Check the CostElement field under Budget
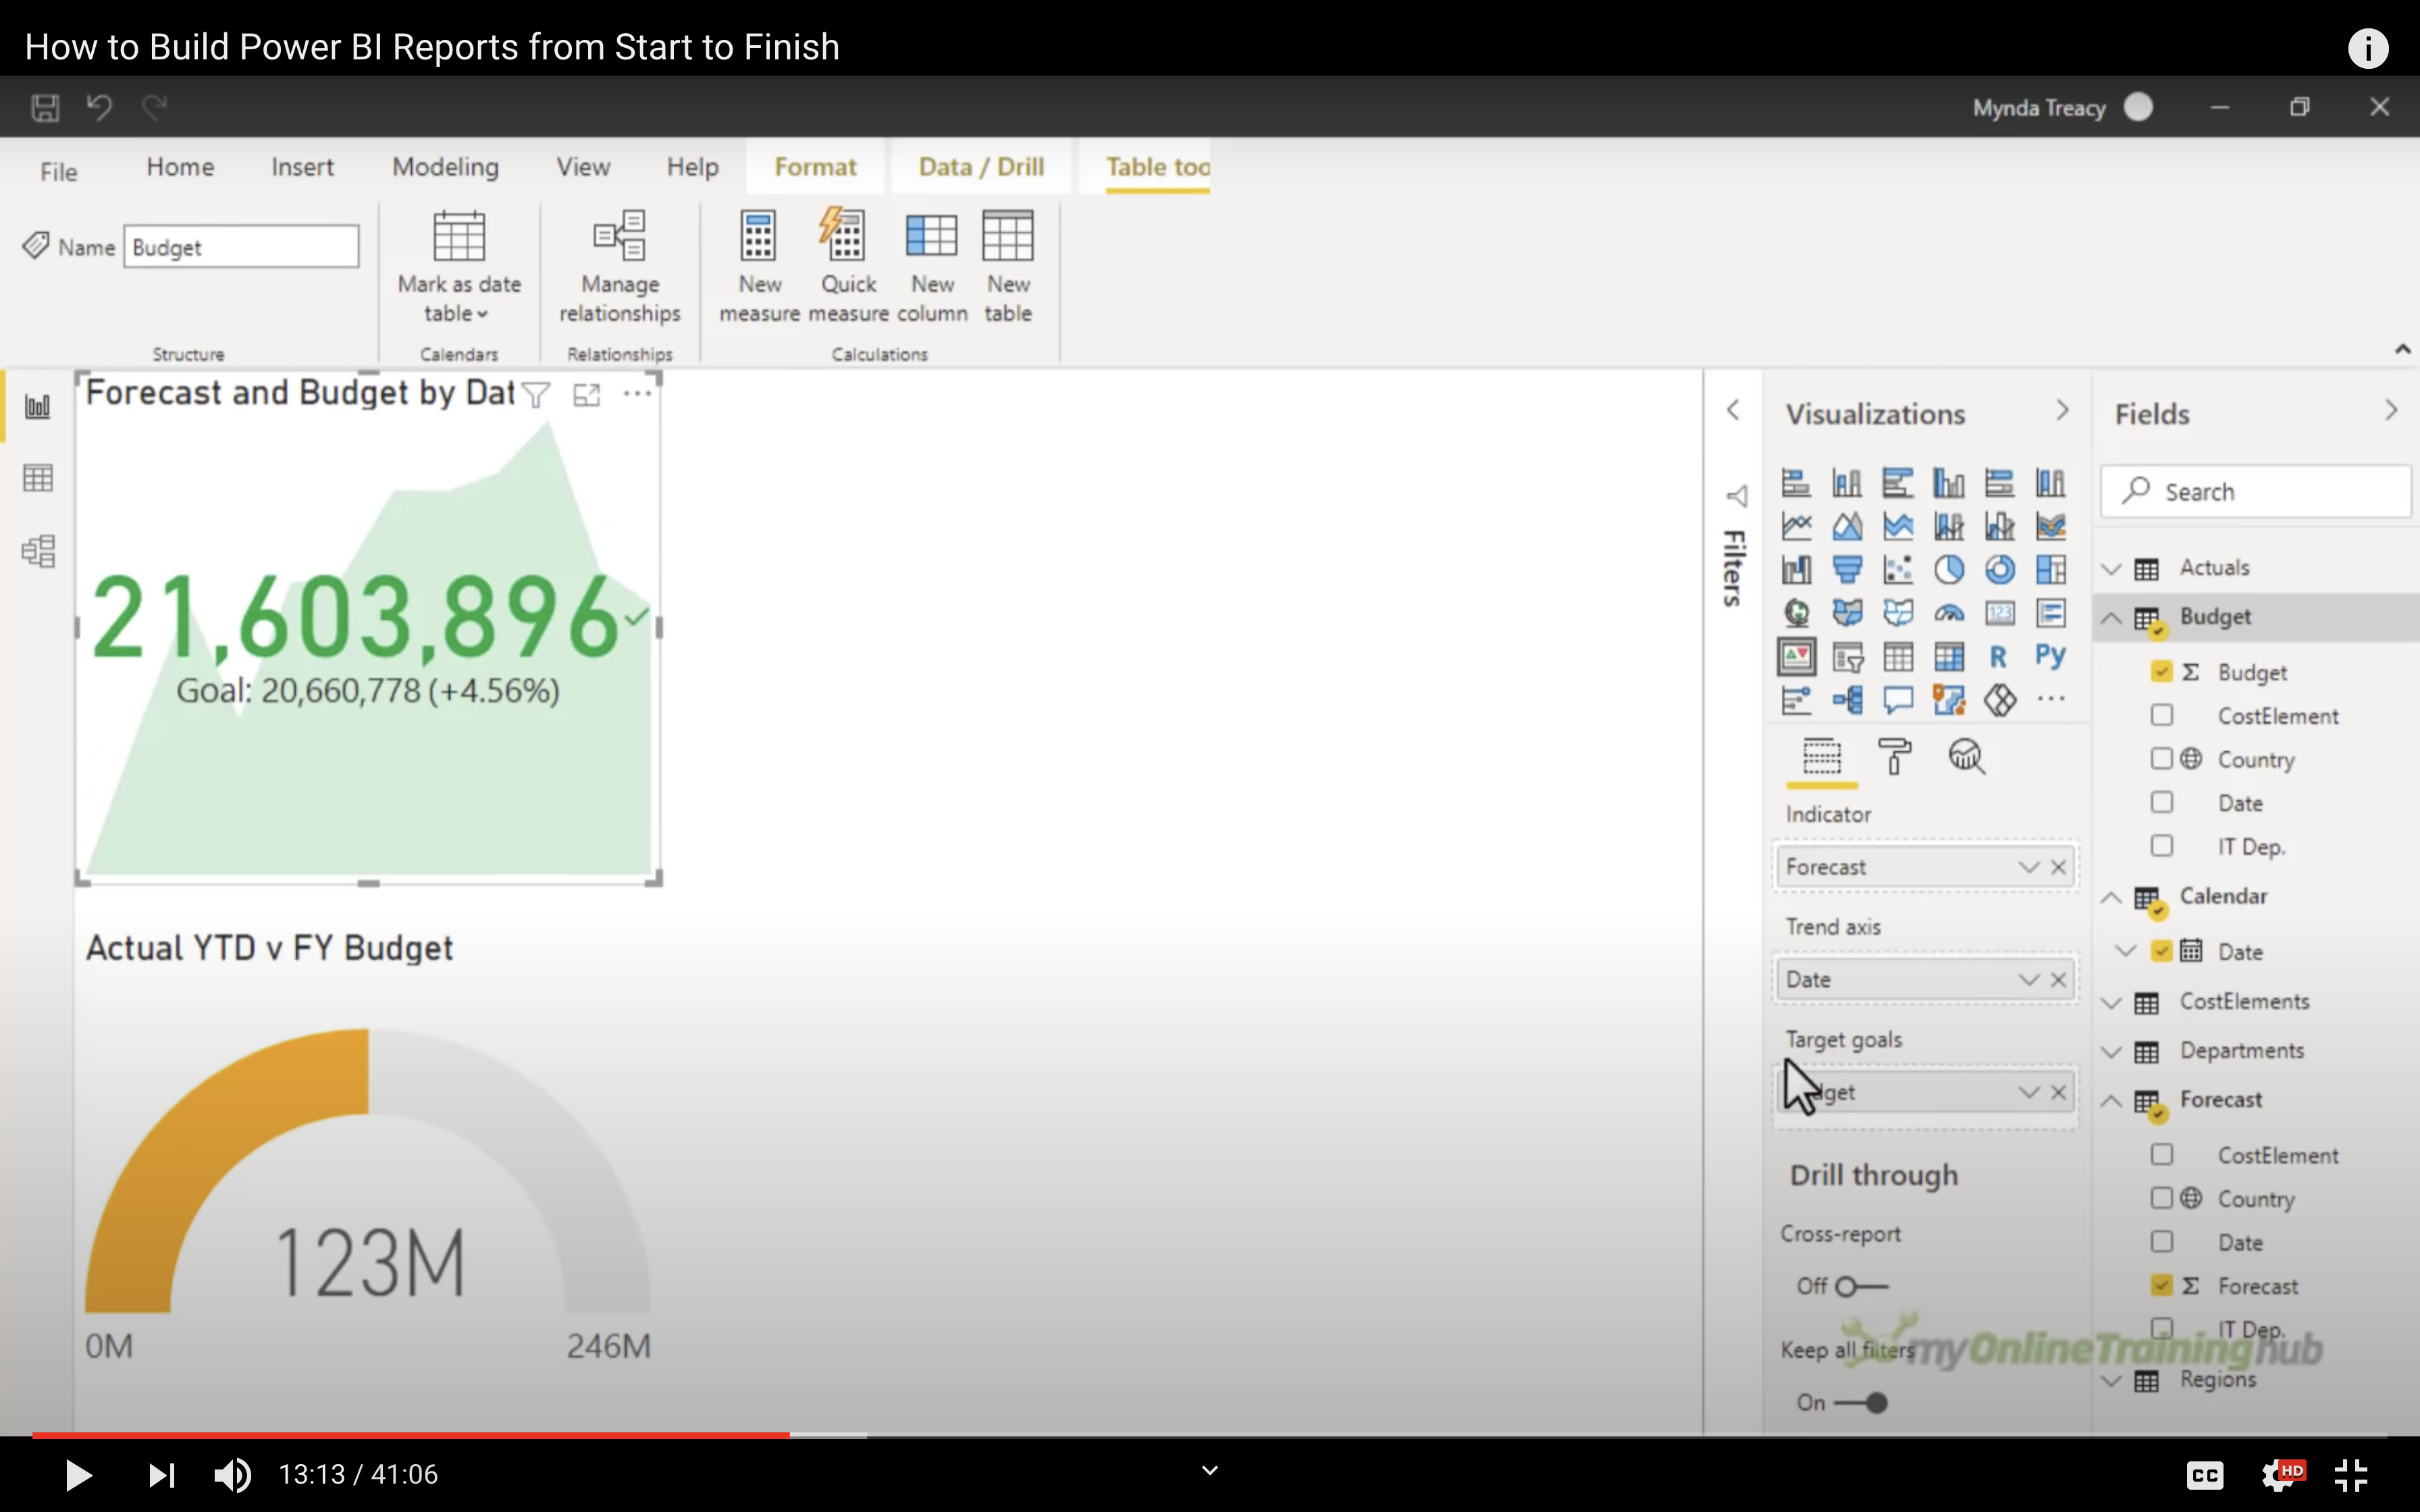Image resolution: width=2420 pixels, height=1512 pixels. (x=2162, y=715)
